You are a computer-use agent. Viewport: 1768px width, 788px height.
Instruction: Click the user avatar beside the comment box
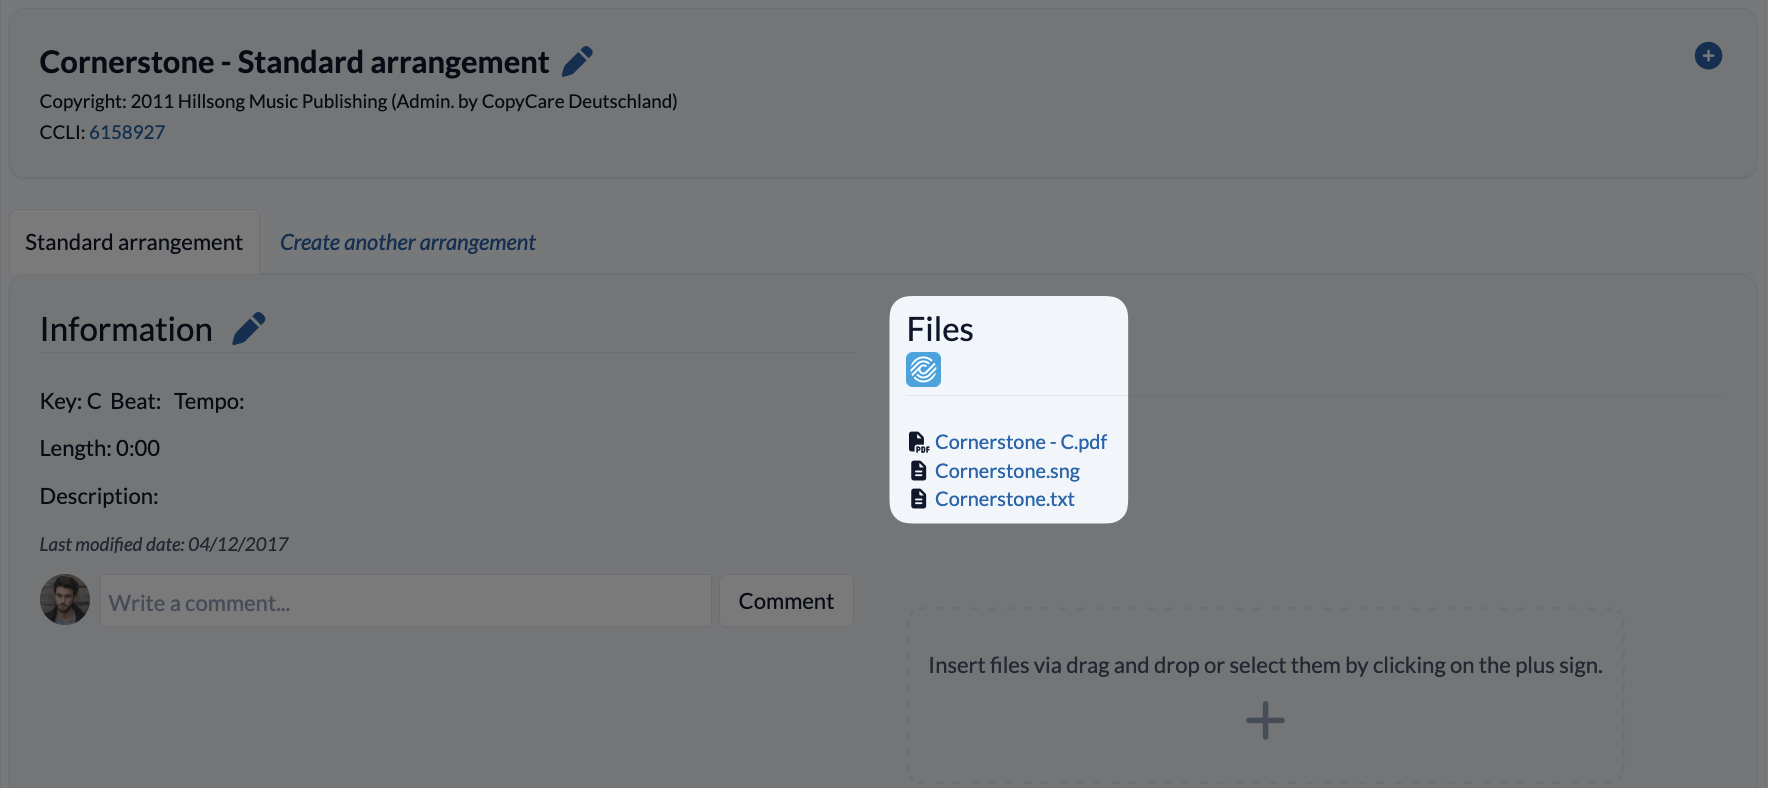[x=65, y=600]
